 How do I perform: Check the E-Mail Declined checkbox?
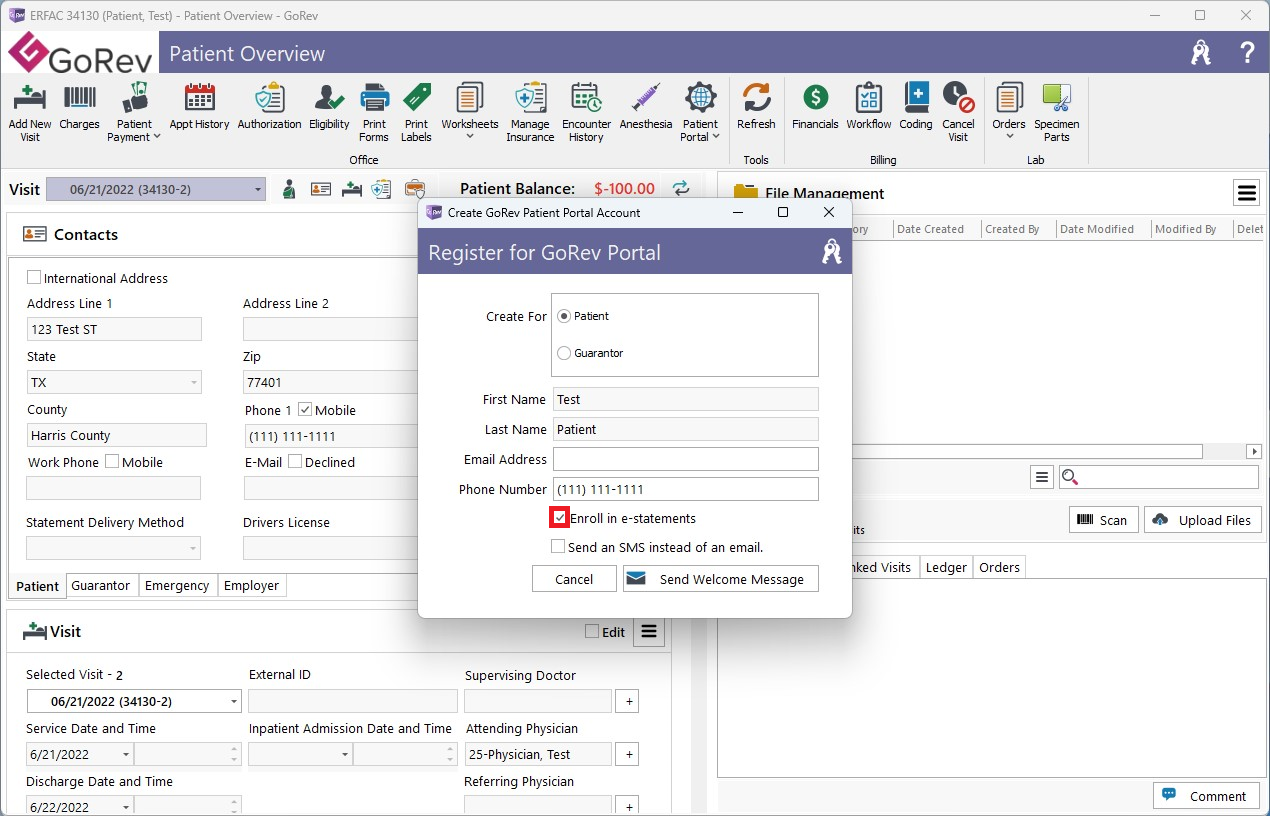pyautogui.click(x=295, y=462)
